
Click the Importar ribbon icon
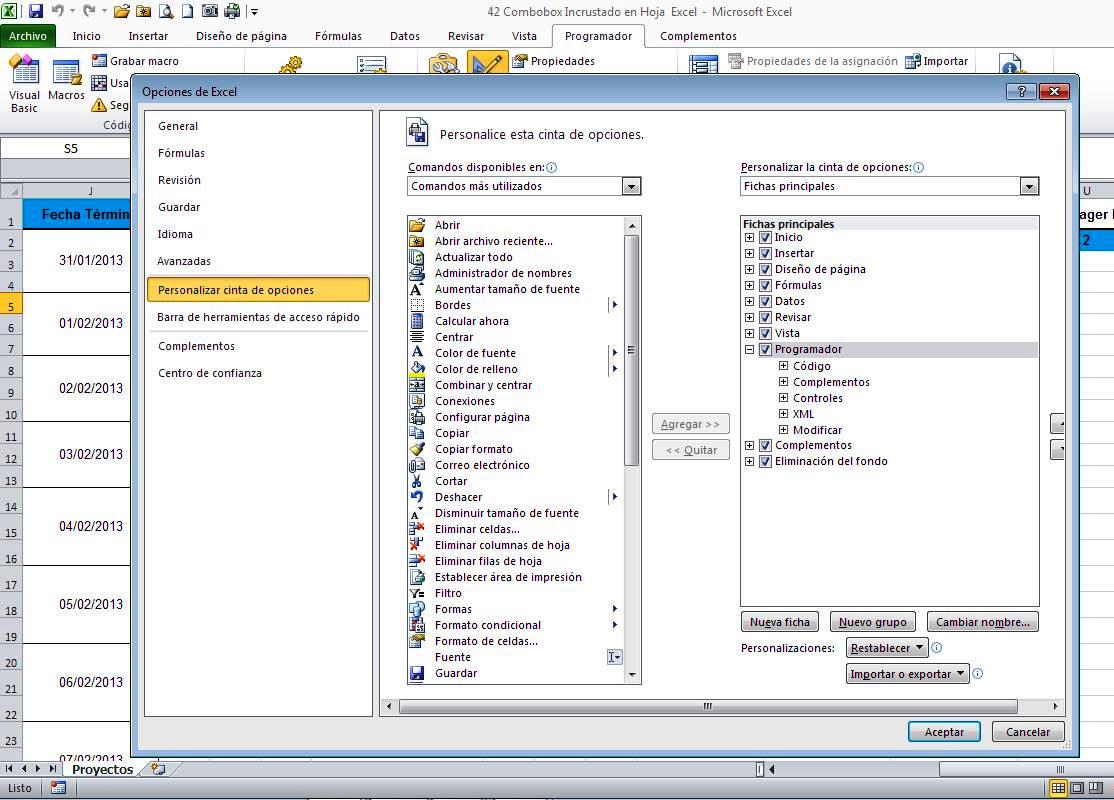pos(912,61)
